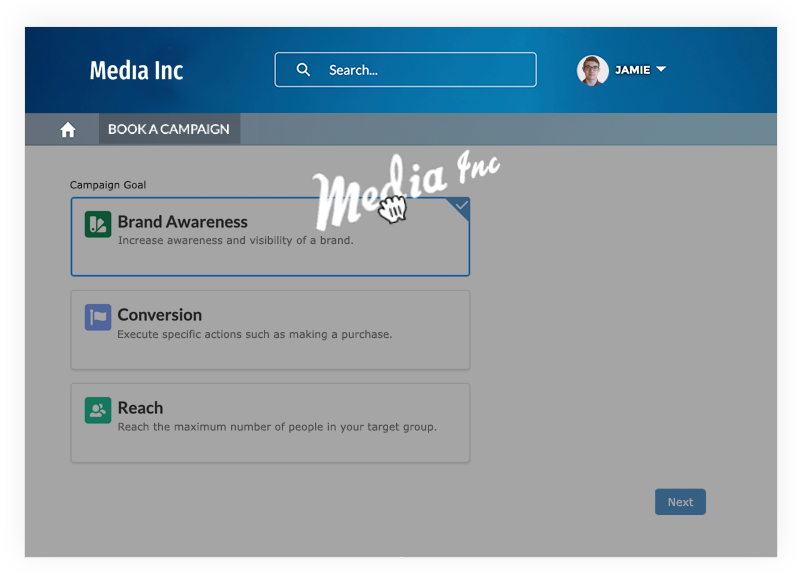Click the search magnifier icon
The image size is (804, 585).
(x=303, y=69)
